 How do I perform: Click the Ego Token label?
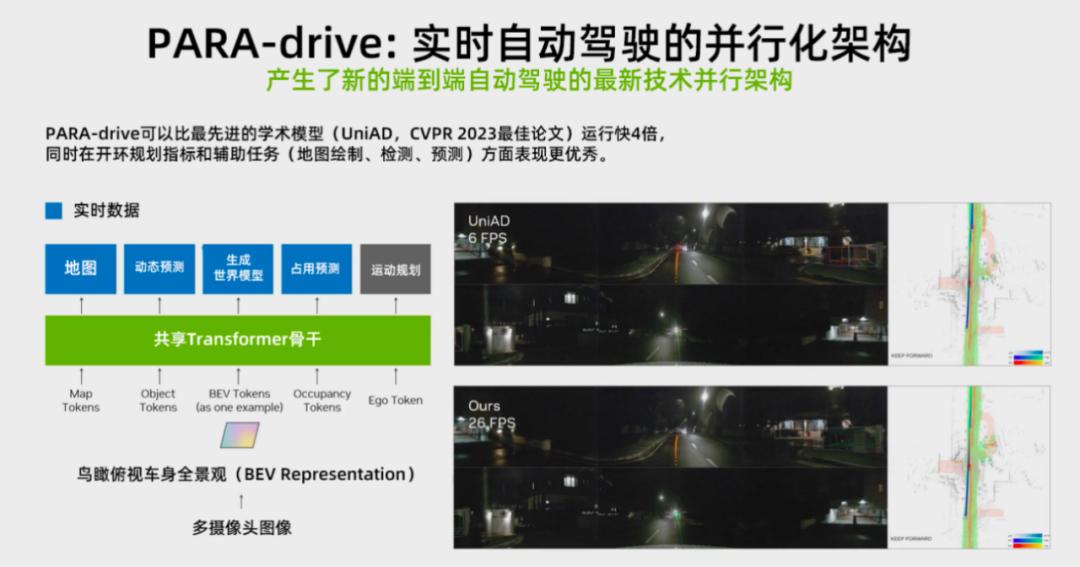point(395,400)
